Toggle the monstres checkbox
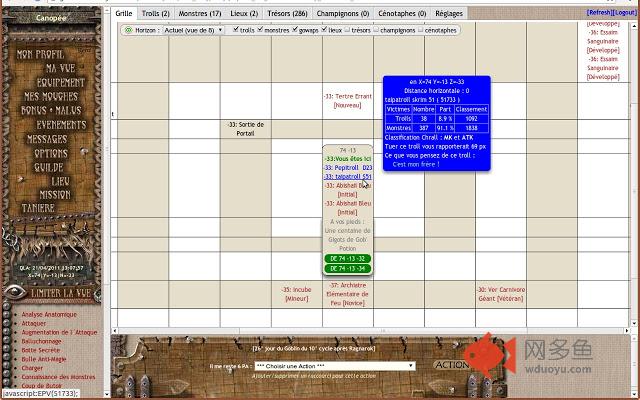Screen dimensions: 640x400 click(x=260, y=29)
